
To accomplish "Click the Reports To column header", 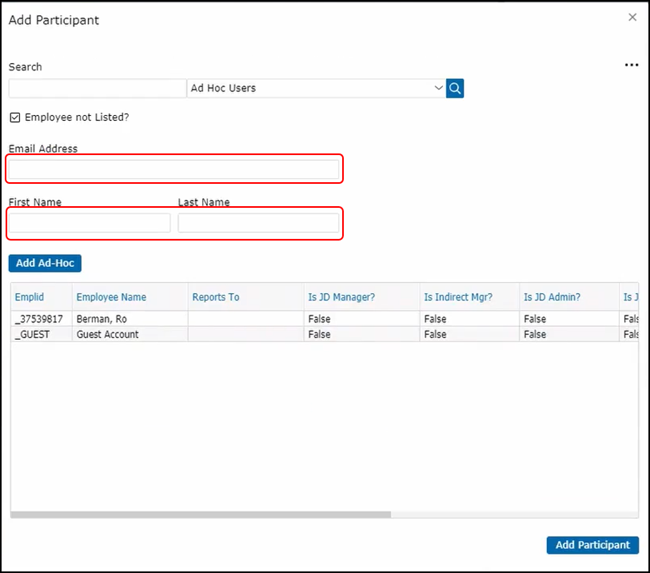I will point(216,297).
